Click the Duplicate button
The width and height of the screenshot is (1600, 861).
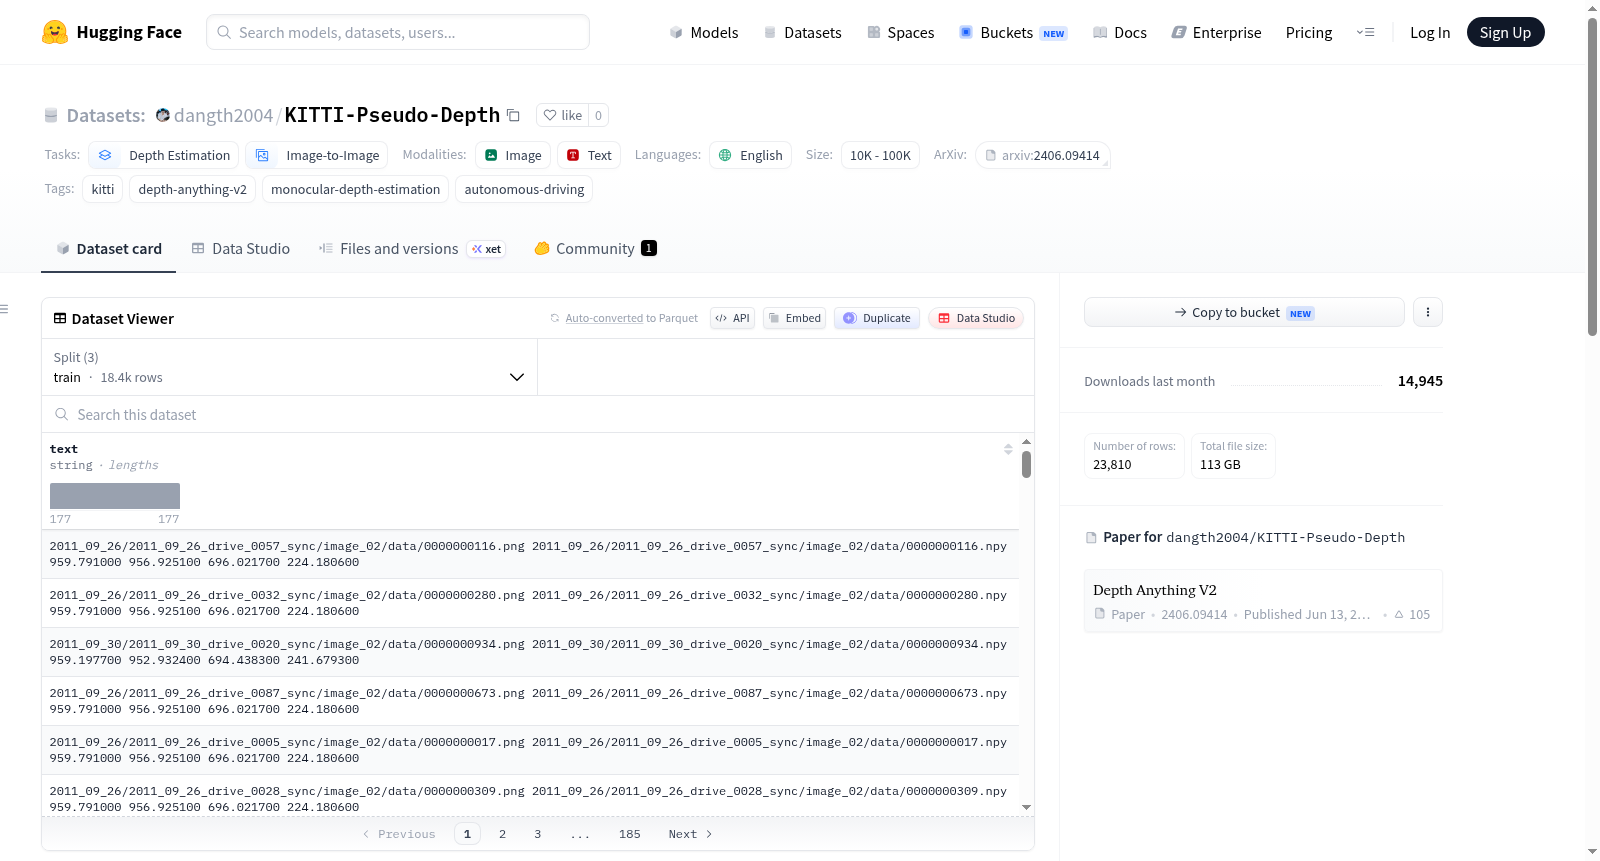click(x=877, y=318)
